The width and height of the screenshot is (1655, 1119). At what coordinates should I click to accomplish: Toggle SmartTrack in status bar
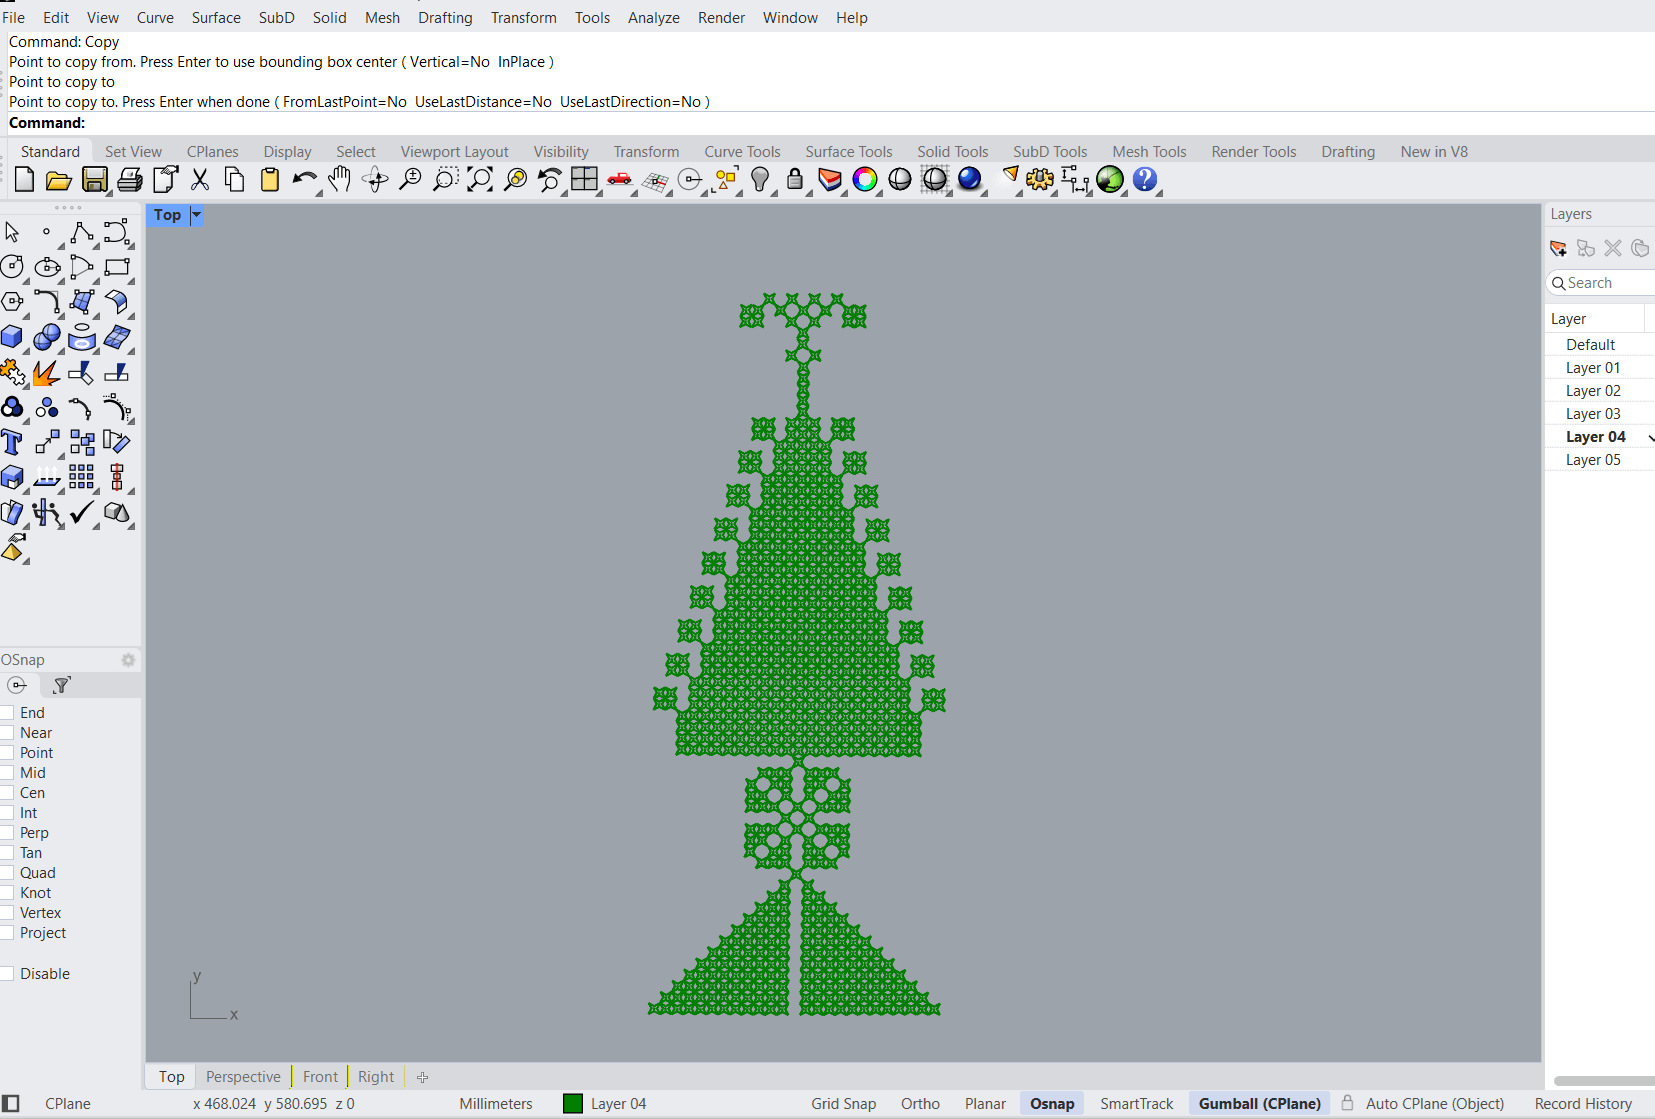click(x=1136, y=1104)
